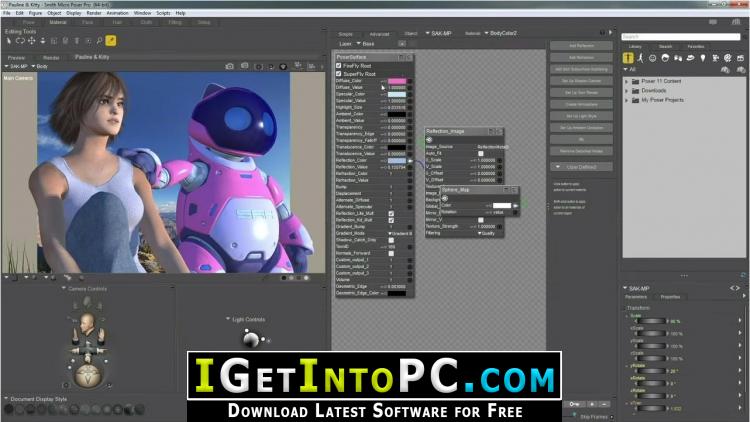Click the pink Diffuse_Color swatch
Viewport: 750px width, 422px height.
coord(397,81)
